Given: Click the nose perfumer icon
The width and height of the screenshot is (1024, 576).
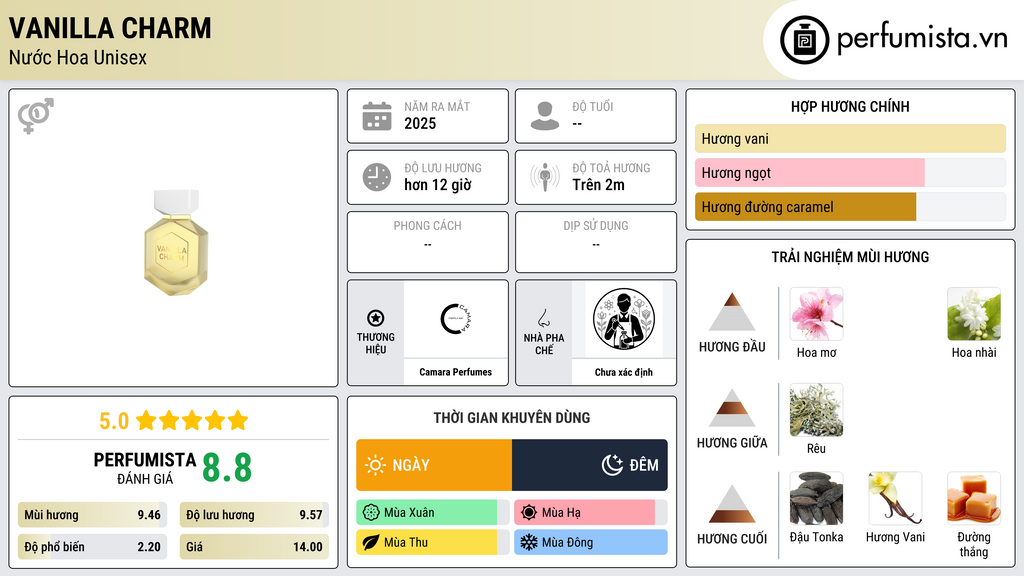Looking at the screenshot, I should point(543,318).
